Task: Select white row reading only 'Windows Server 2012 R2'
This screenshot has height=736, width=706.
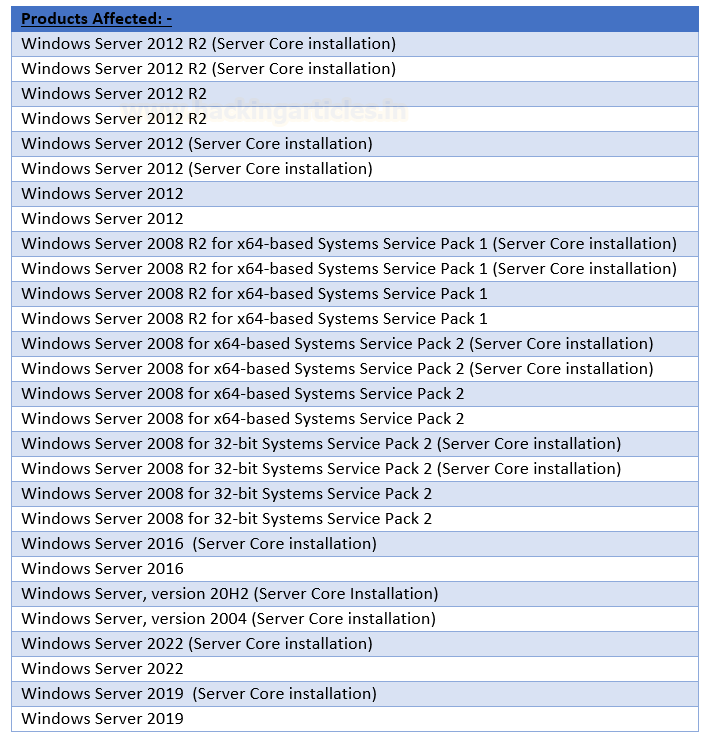Action: click(355, 119)
